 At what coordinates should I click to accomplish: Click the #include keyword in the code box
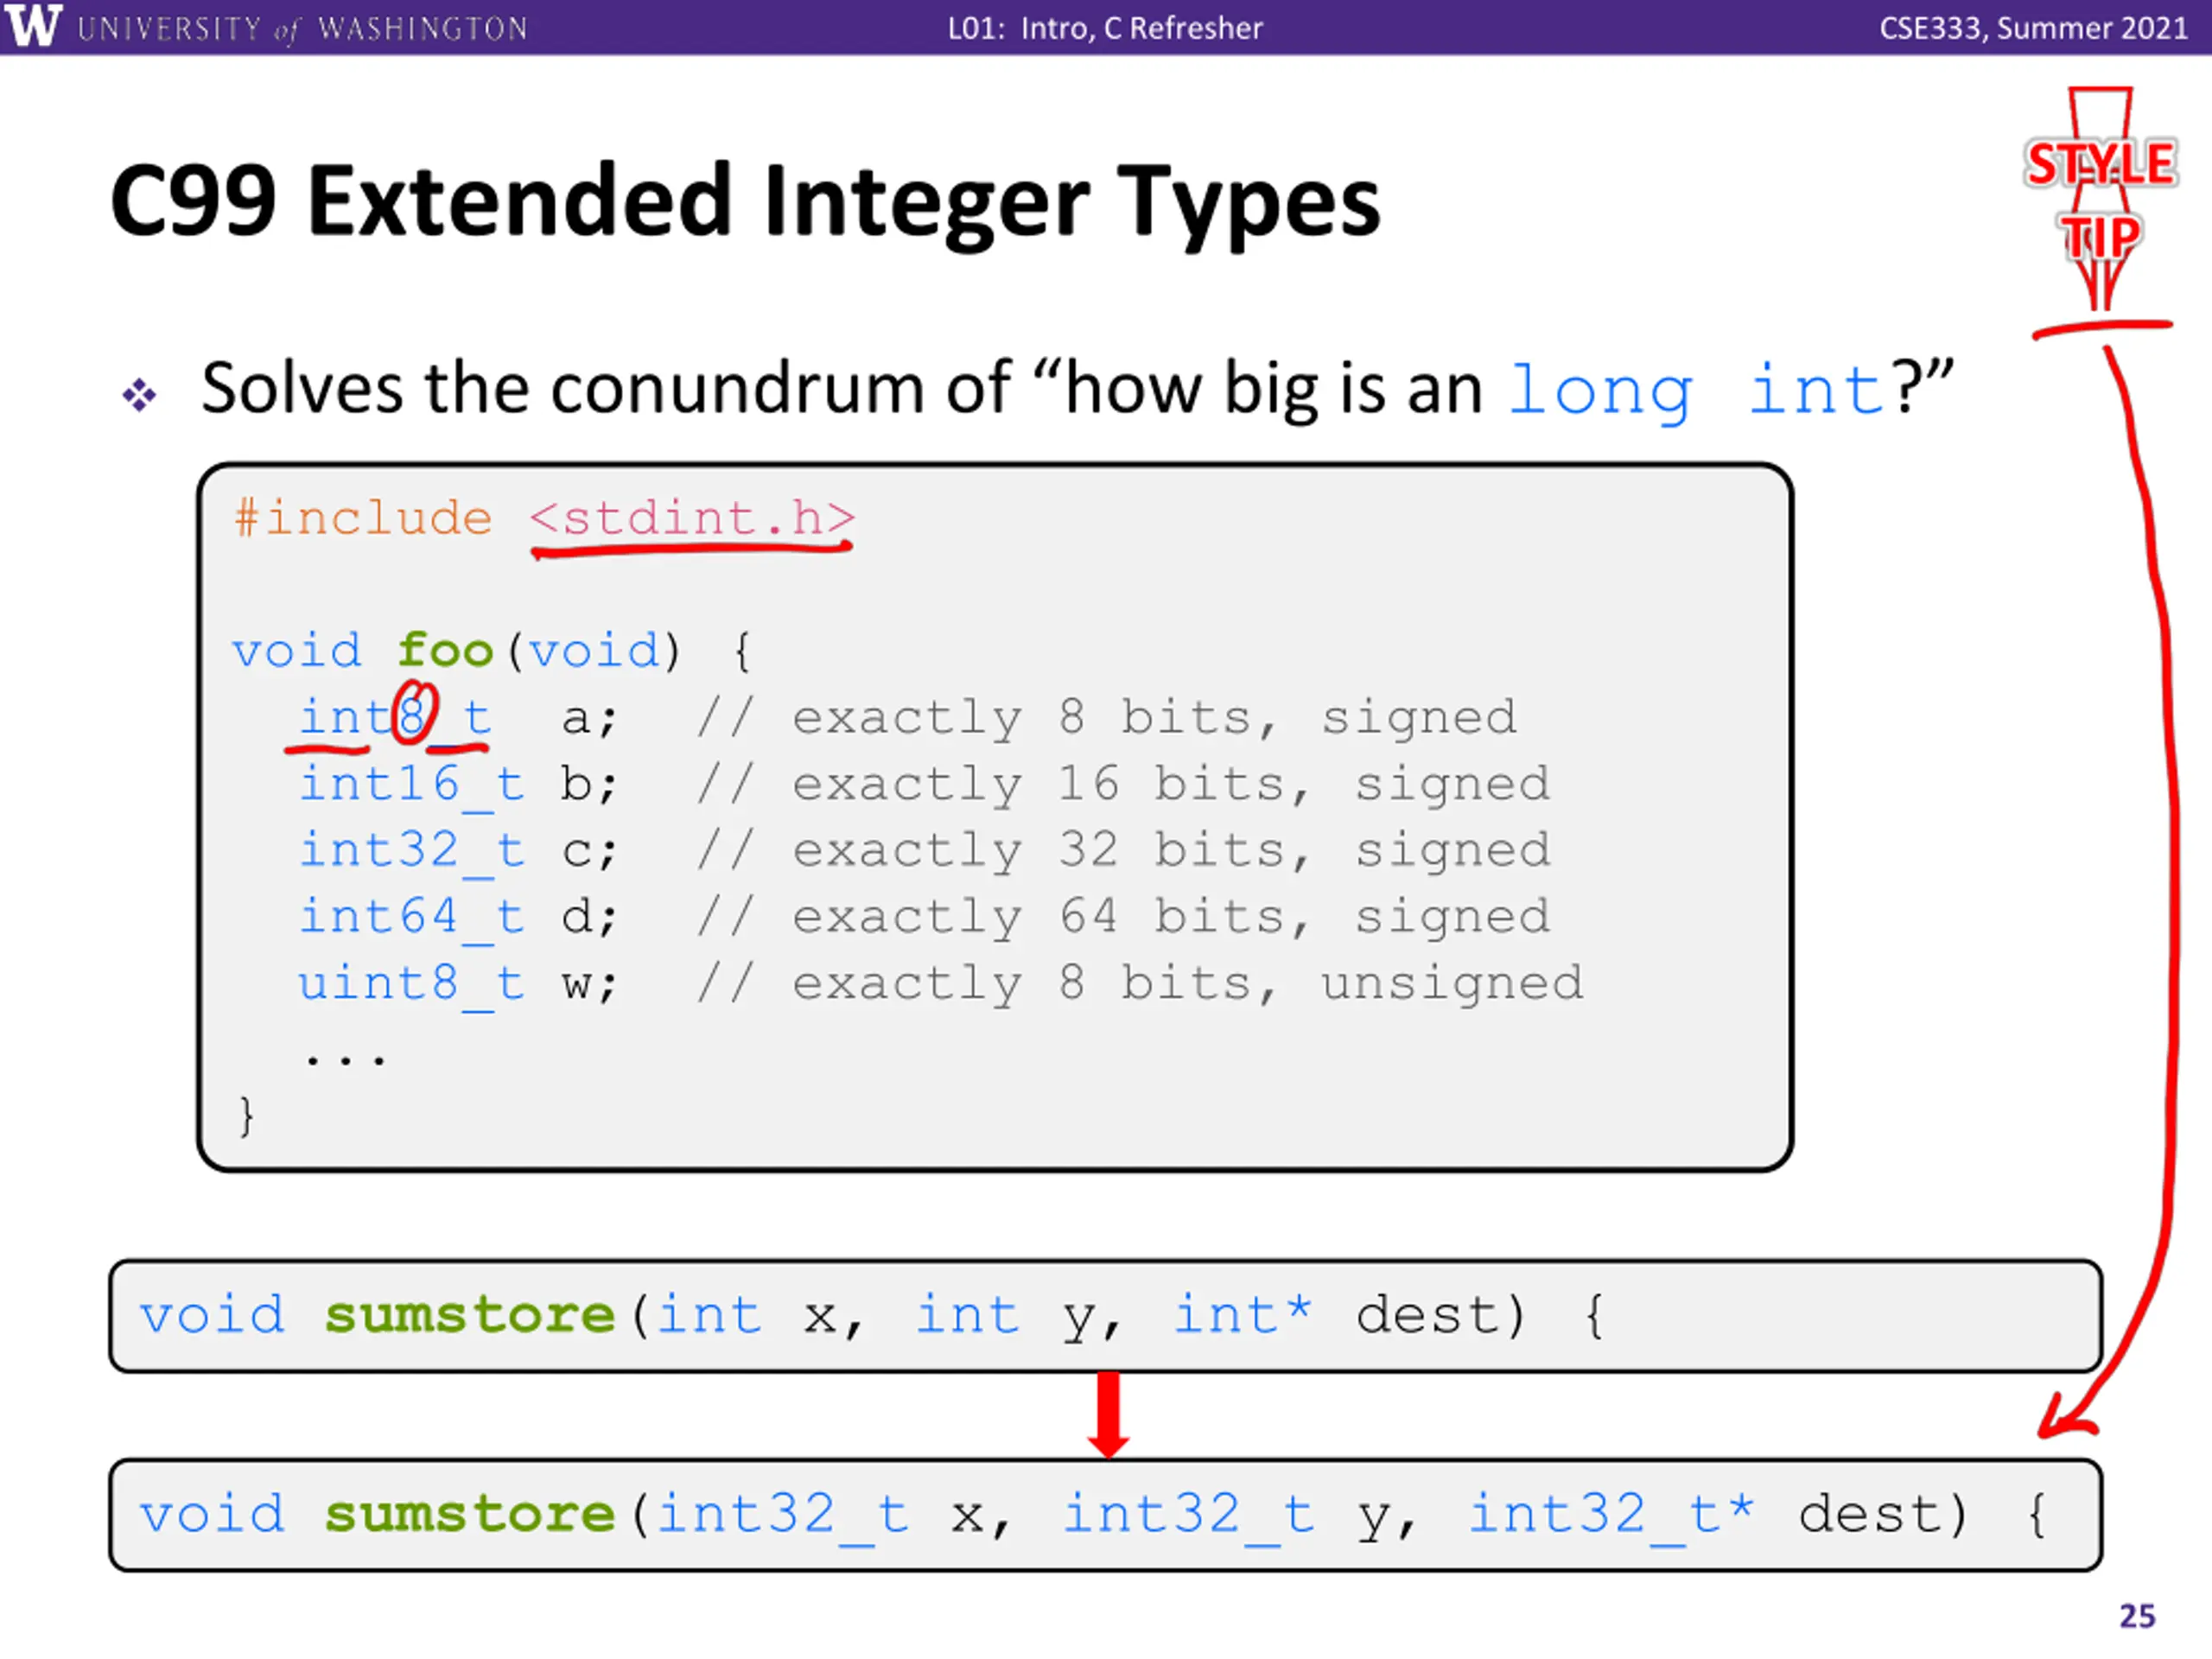click(x=363, y=518)
